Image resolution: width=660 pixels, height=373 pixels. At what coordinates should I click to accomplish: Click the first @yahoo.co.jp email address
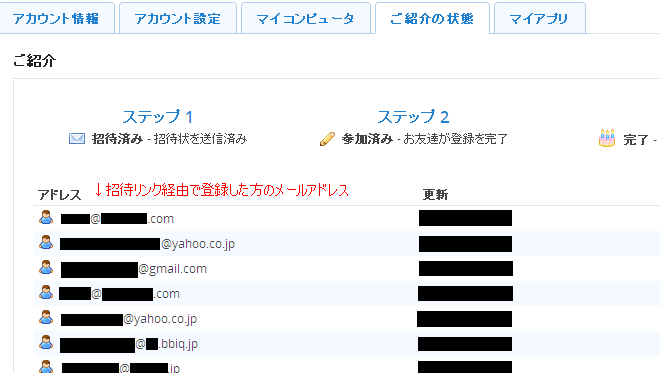click(147, 244)
